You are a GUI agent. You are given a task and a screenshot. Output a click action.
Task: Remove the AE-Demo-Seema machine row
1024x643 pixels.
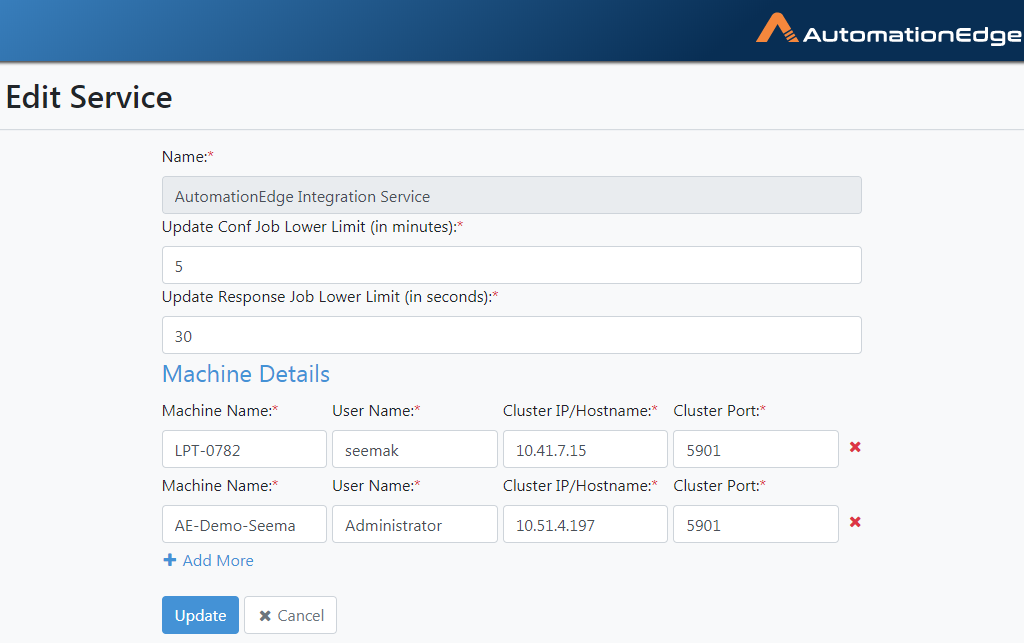pos(855,522)
